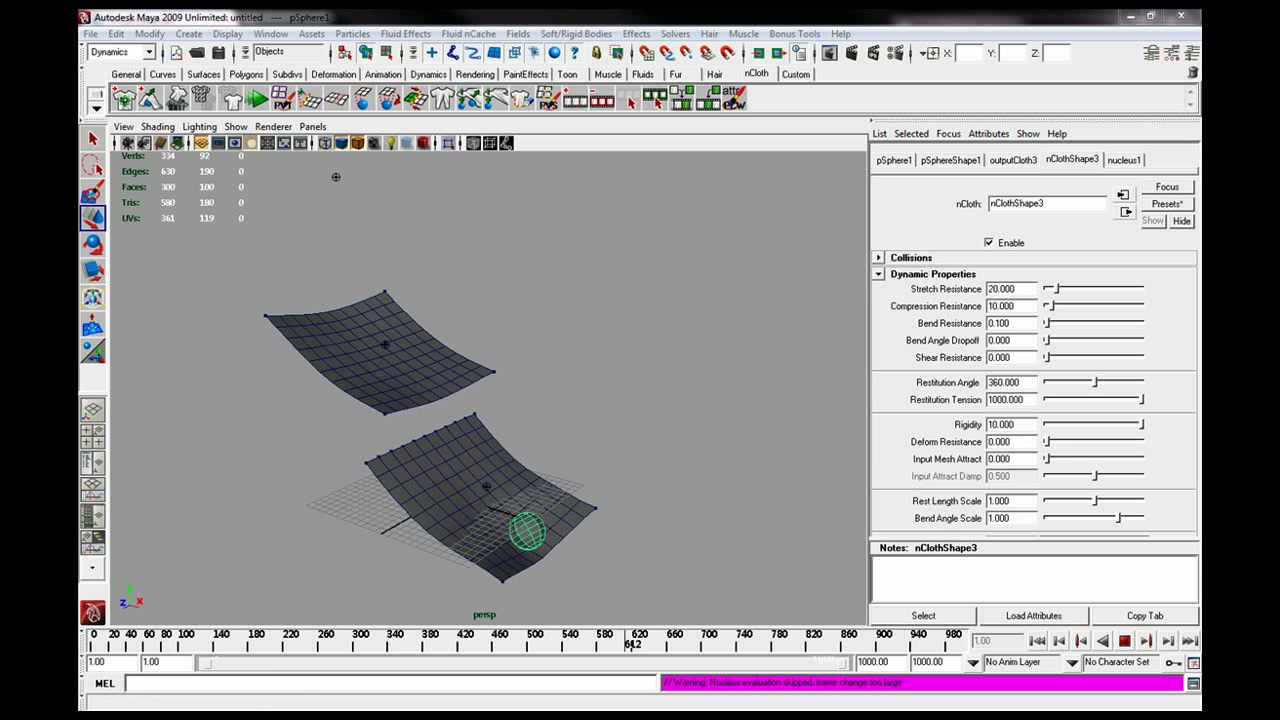Switch to the pSphereShape1 attribute tab

coord(950,160)
